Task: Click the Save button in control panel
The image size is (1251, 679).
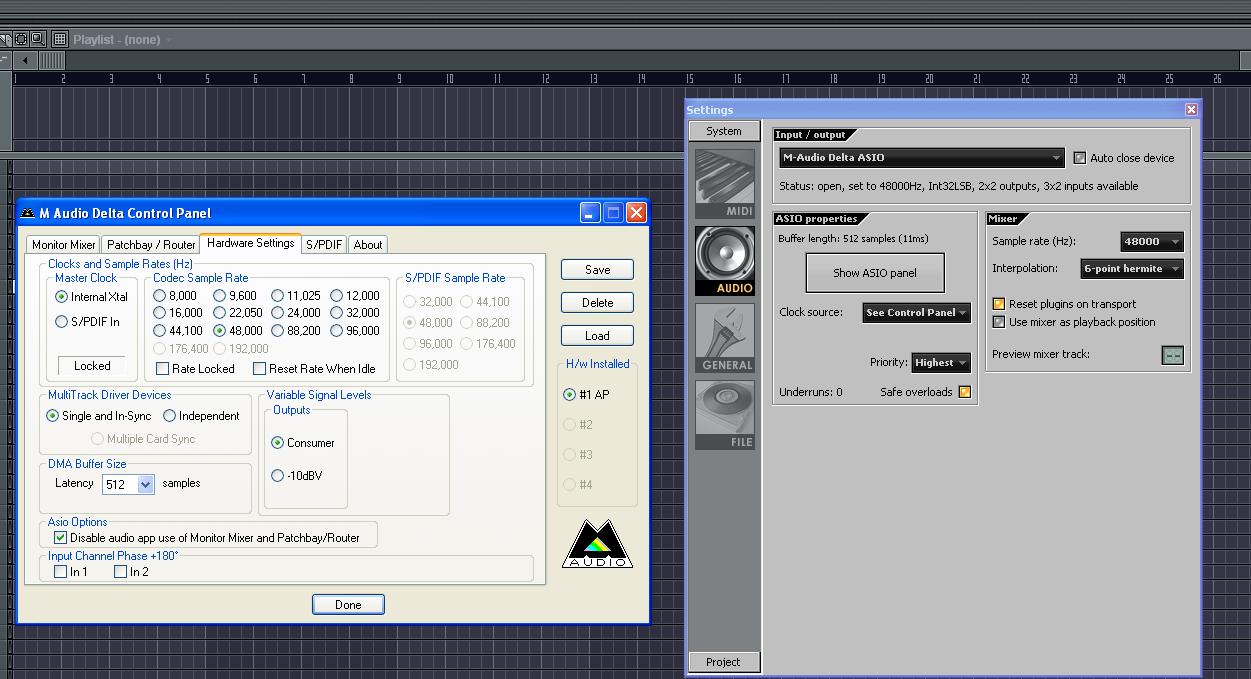Action: click(597, 270)
